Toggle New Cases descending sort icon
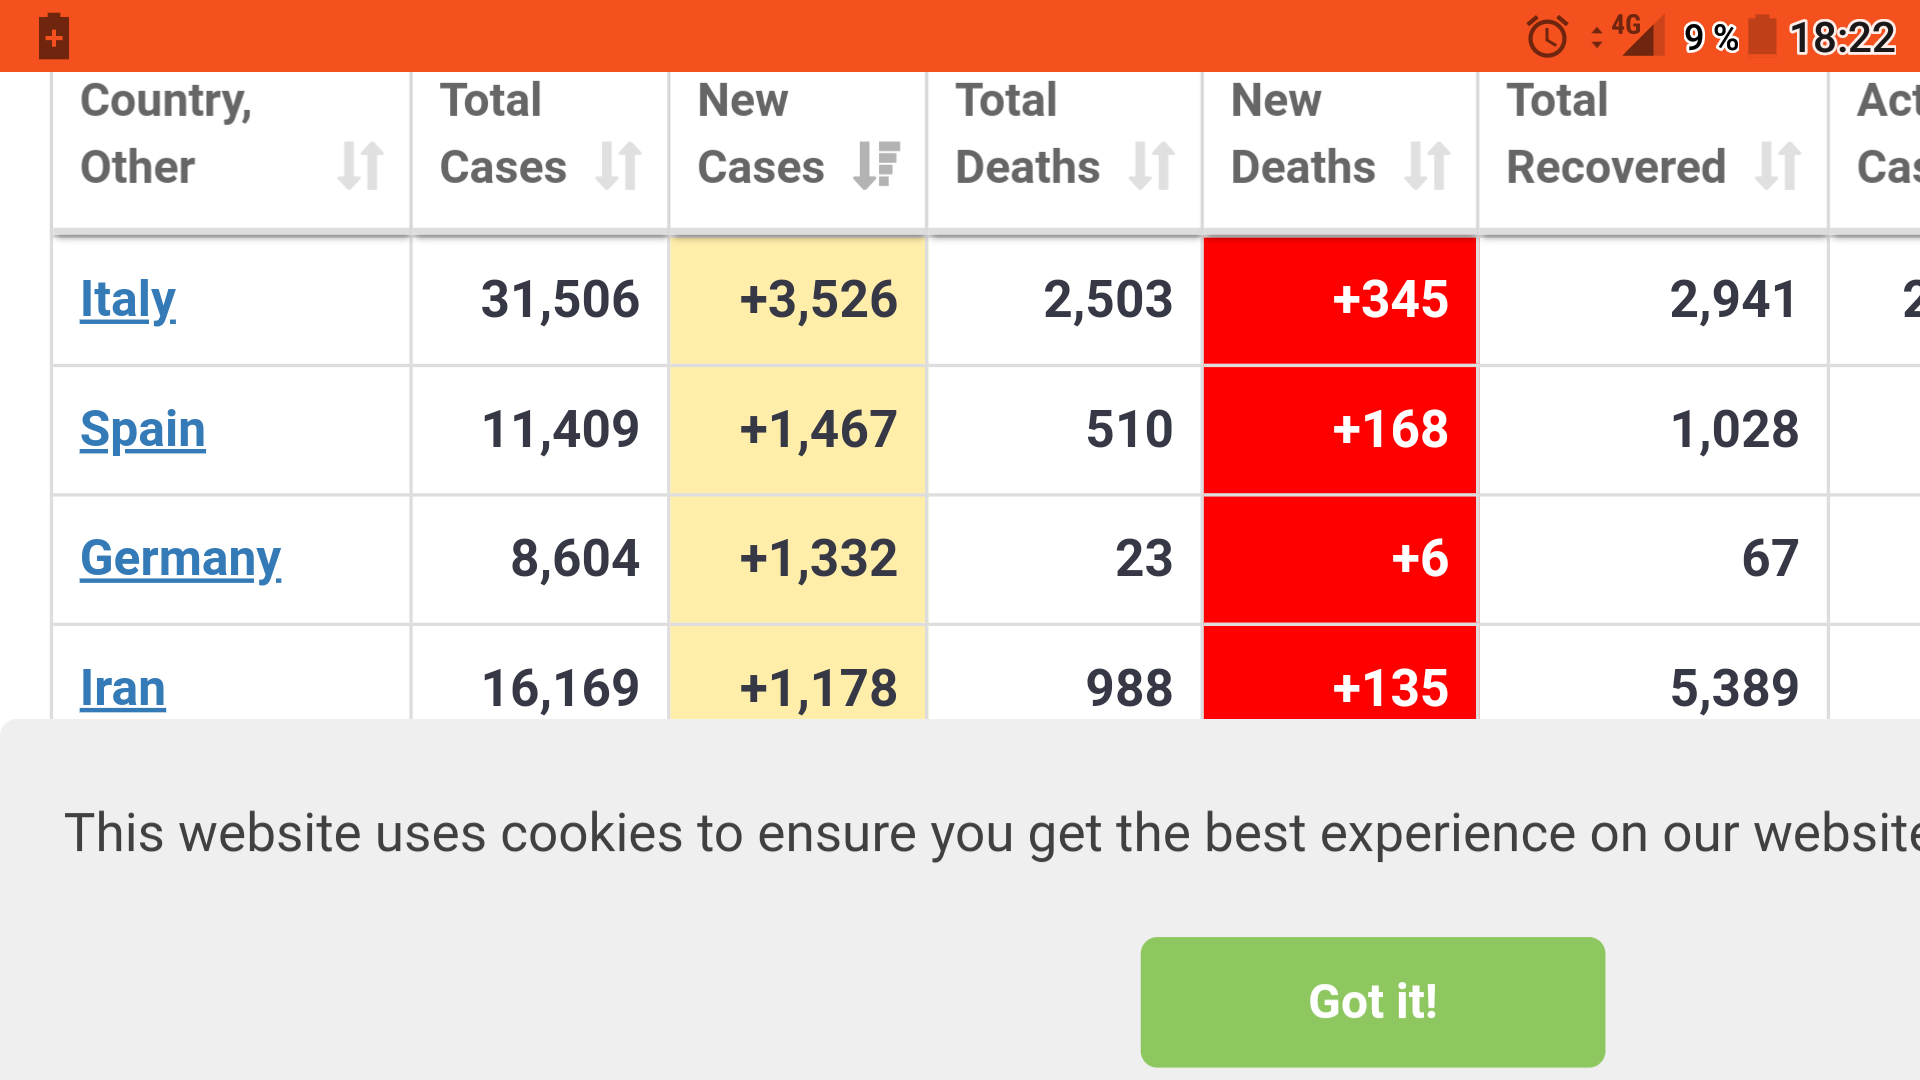Screen dimensions: 1920x1080 877,166
